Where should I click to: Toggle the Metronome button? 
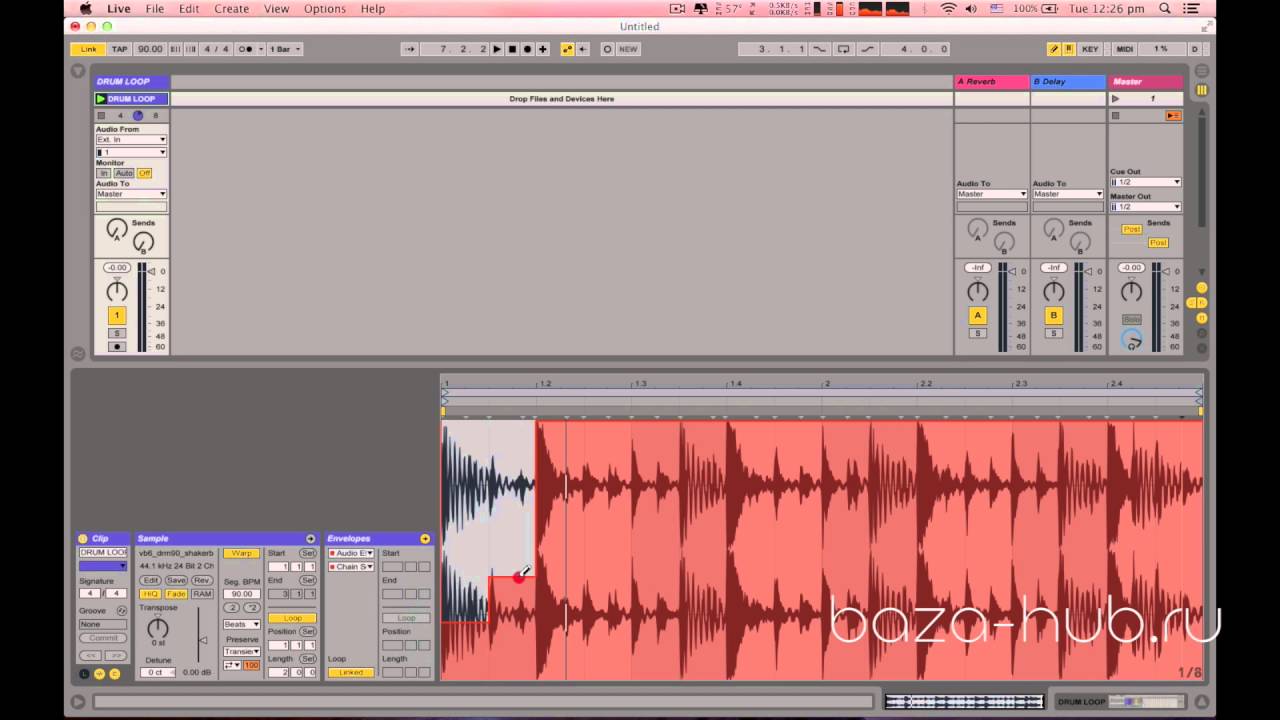(245, 49)
